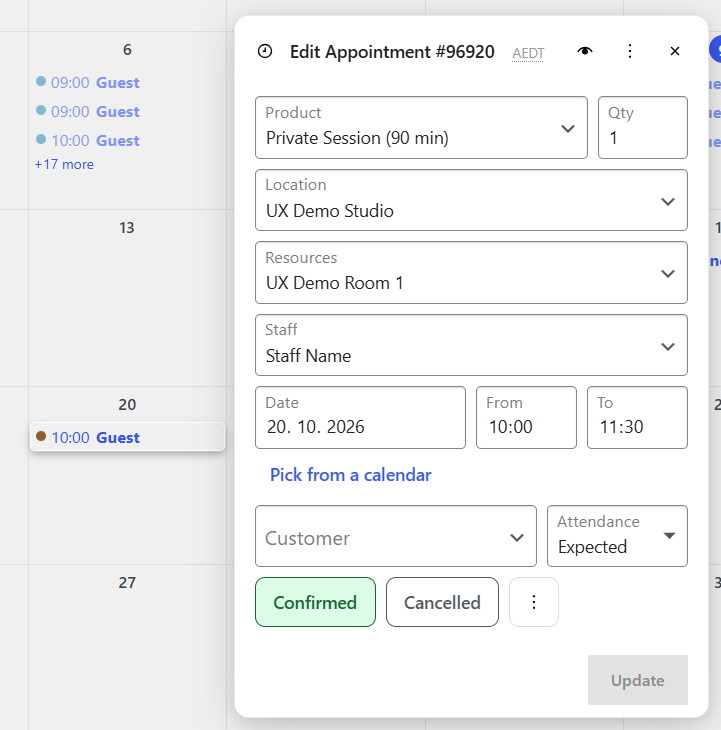Click the Date field showing 20. 10. 2026
The image size is (721, 730).
click(360, 418)
